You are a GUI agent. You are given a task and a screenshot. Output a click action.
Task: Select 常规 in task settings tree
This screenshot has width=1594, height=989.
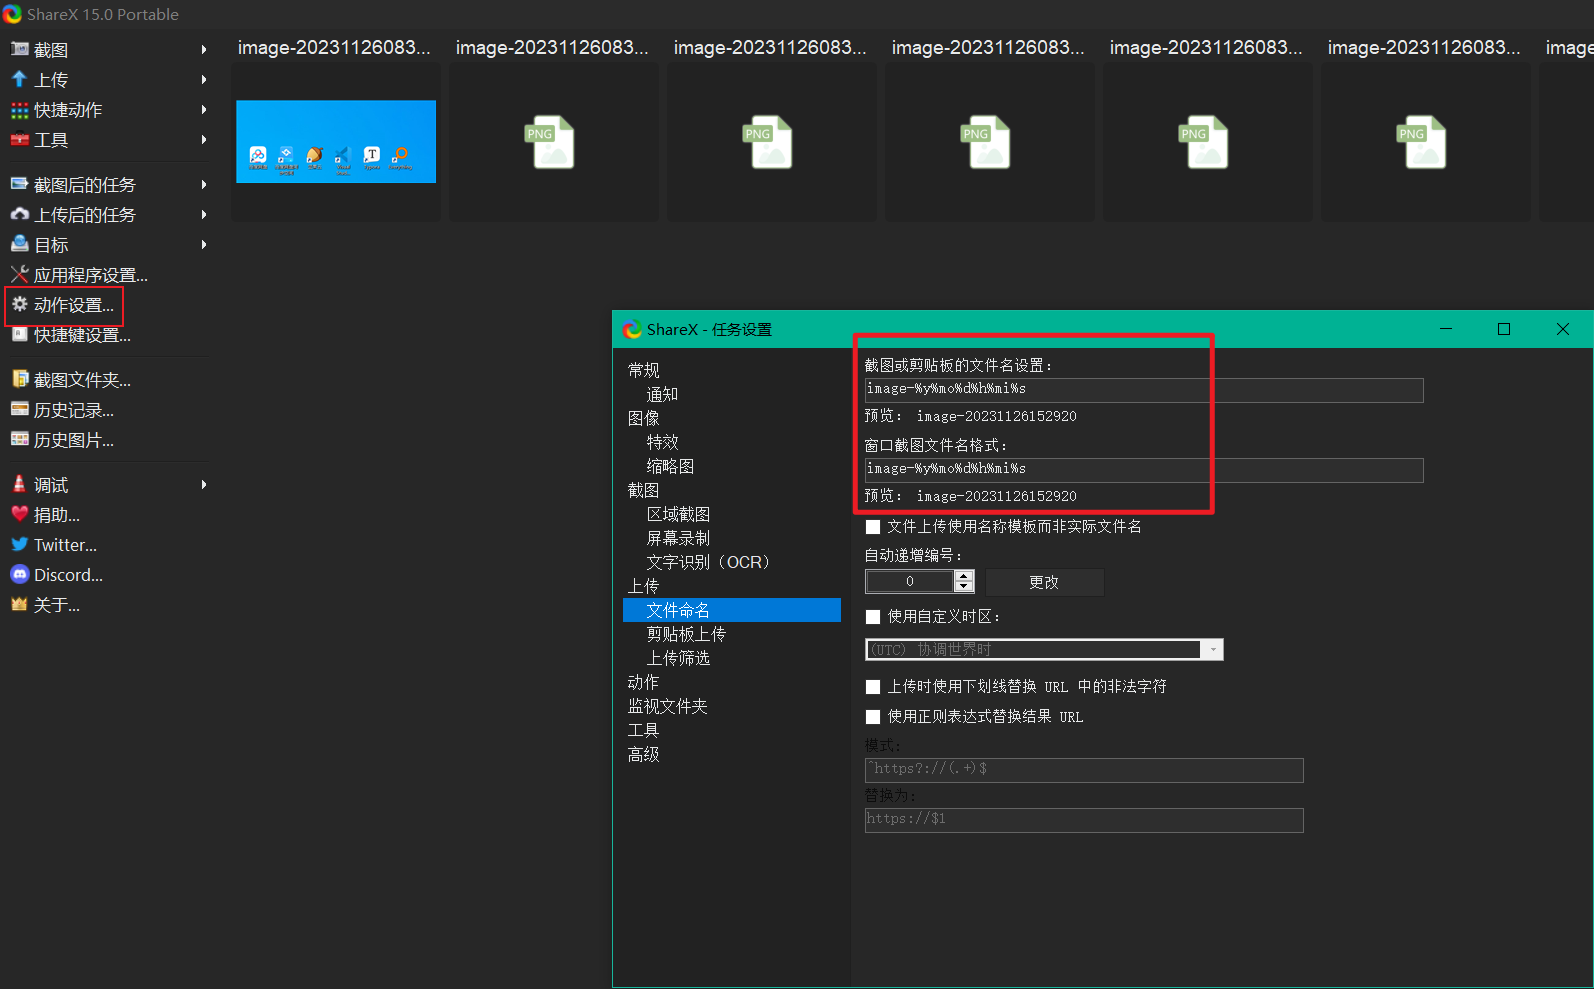644,370
